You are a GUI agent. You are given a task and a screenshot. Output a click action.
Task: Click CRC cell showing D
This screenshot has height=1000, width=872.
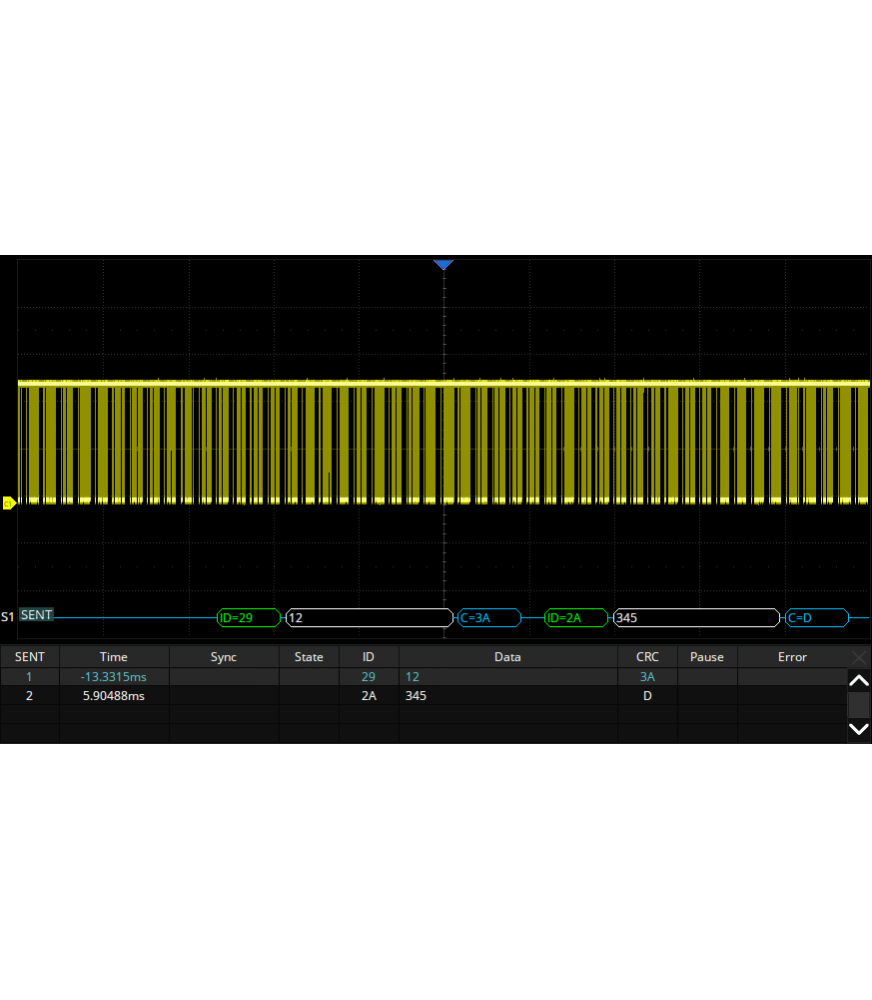647,696
